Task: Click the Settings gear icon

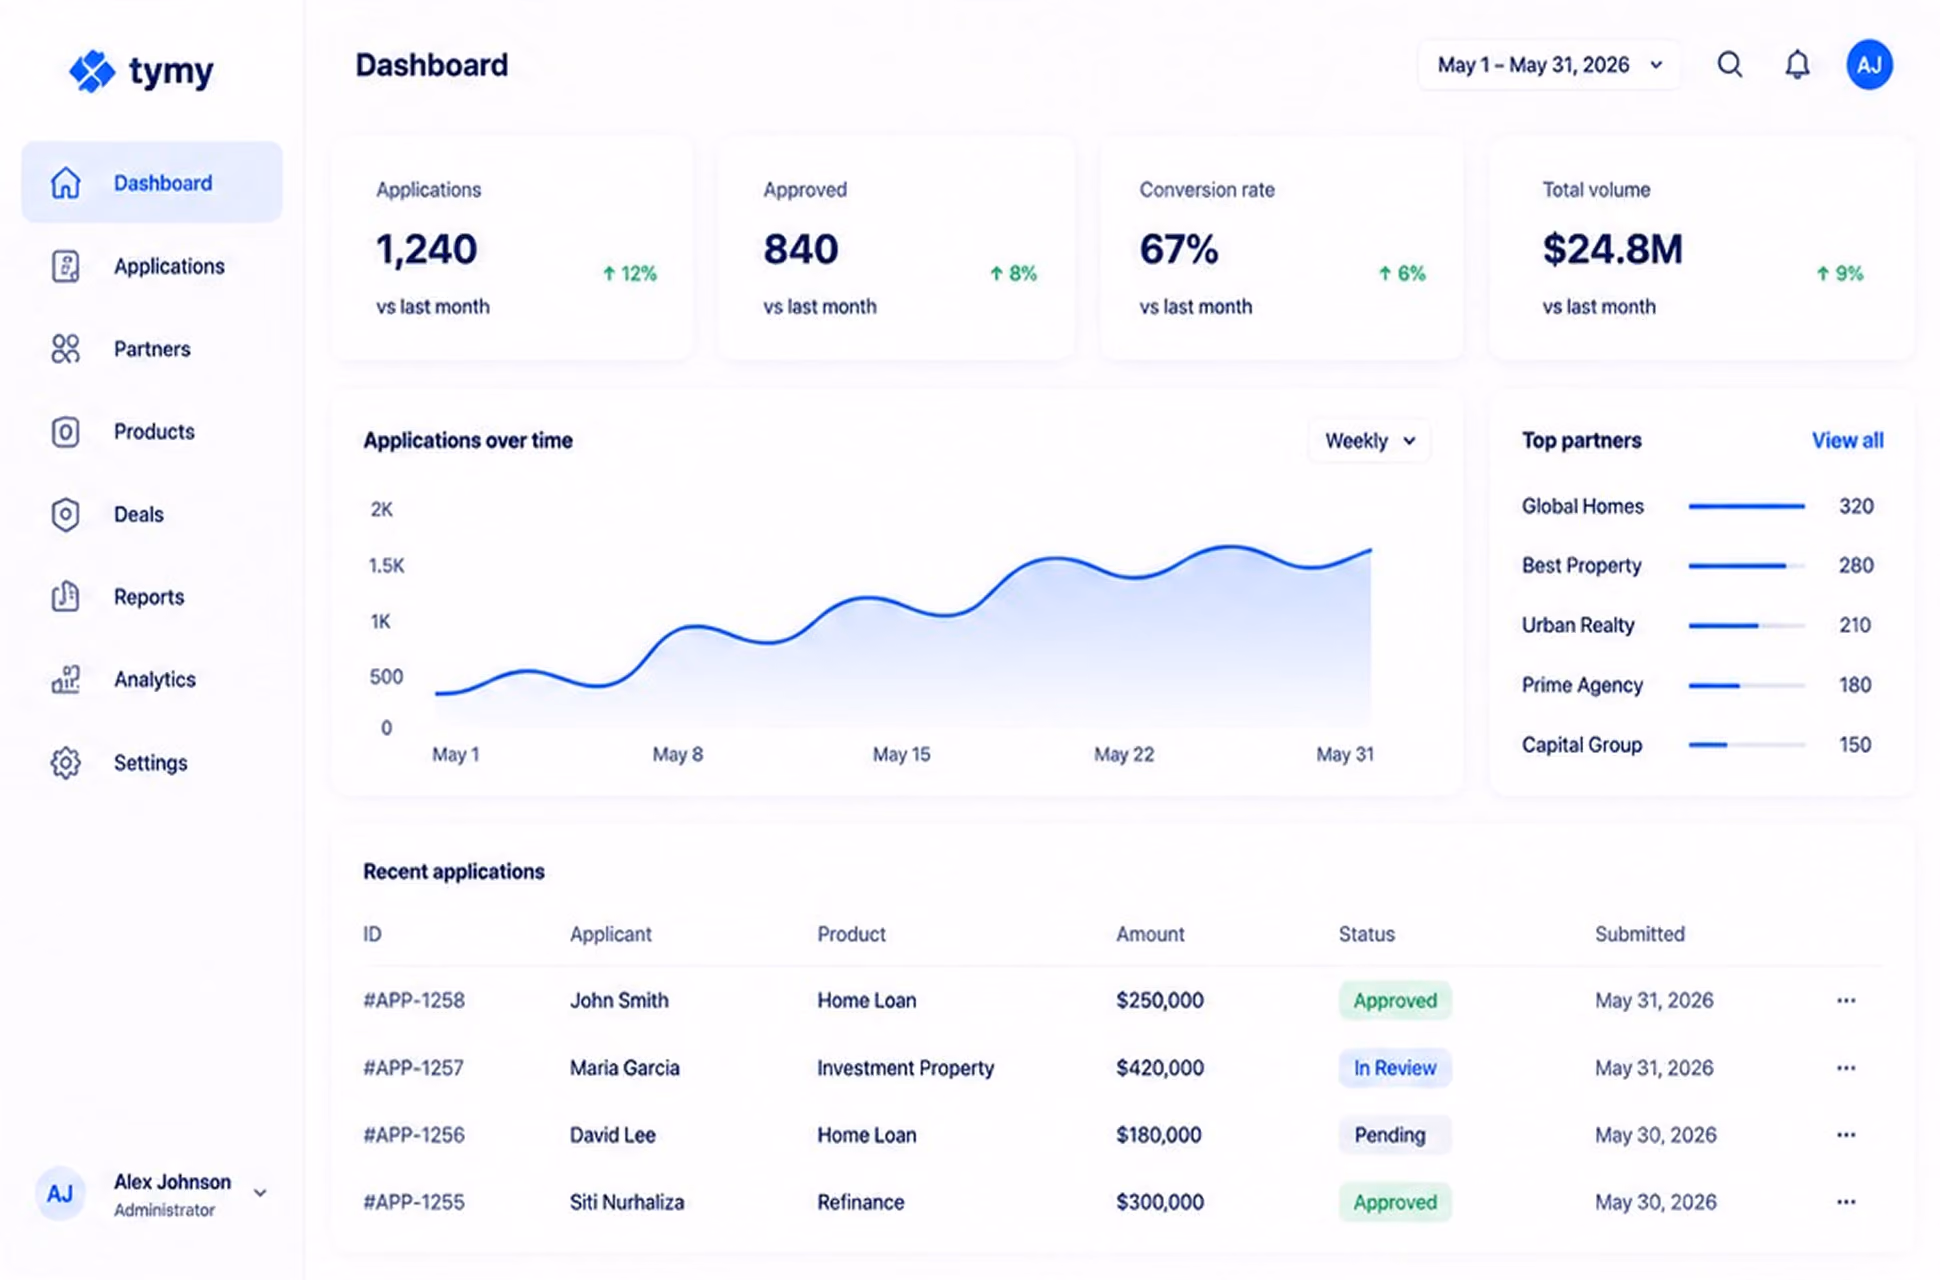Action: point(66,763)
